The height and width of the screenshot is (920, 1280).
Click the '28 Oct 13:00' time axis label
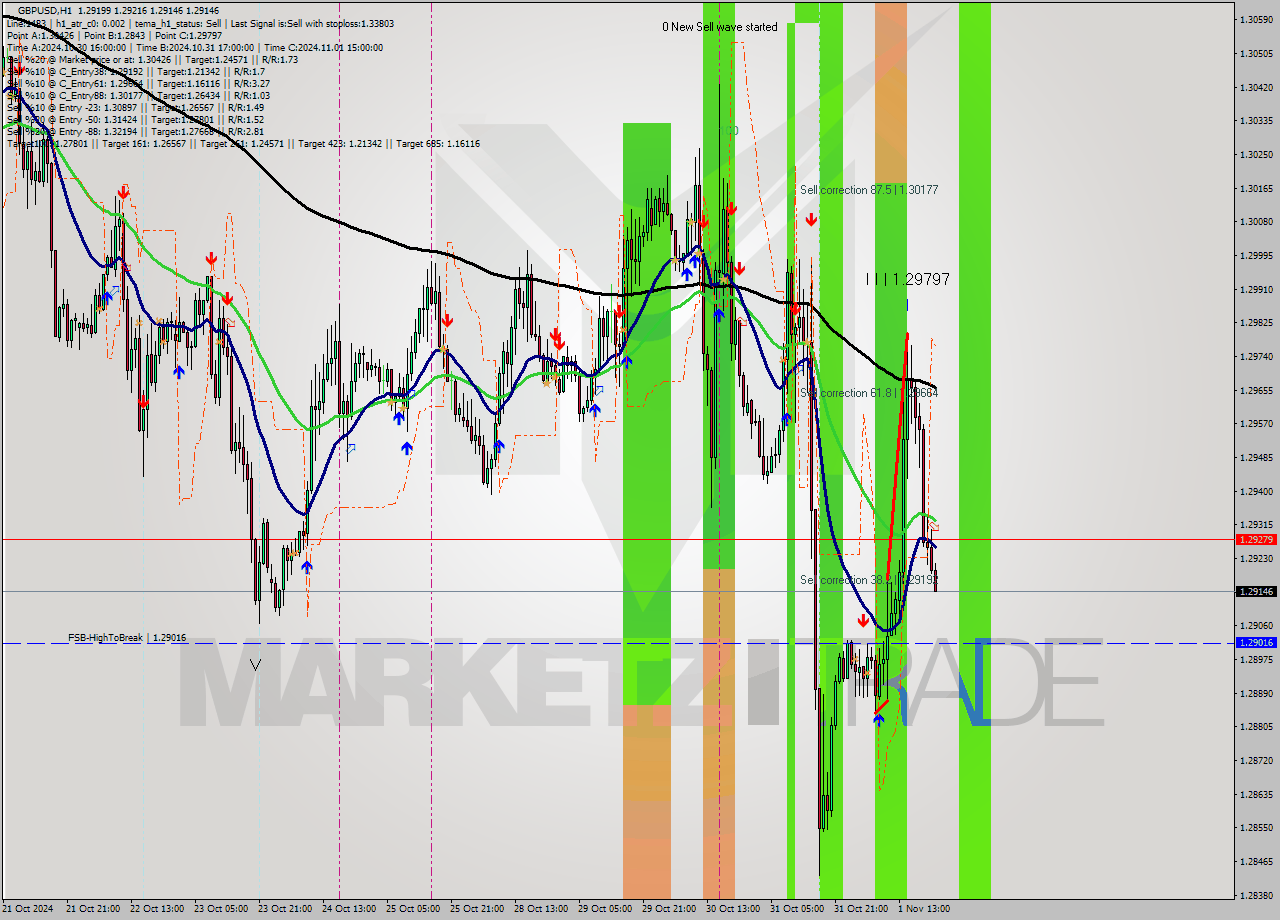541,909
